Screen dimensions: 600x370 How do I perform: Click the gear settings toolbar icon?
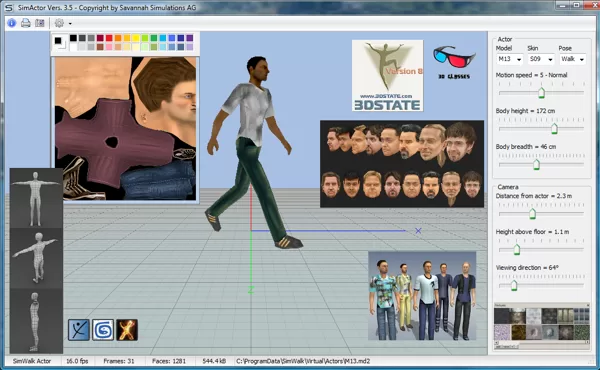pyautogui.click(x=59, y=23)
